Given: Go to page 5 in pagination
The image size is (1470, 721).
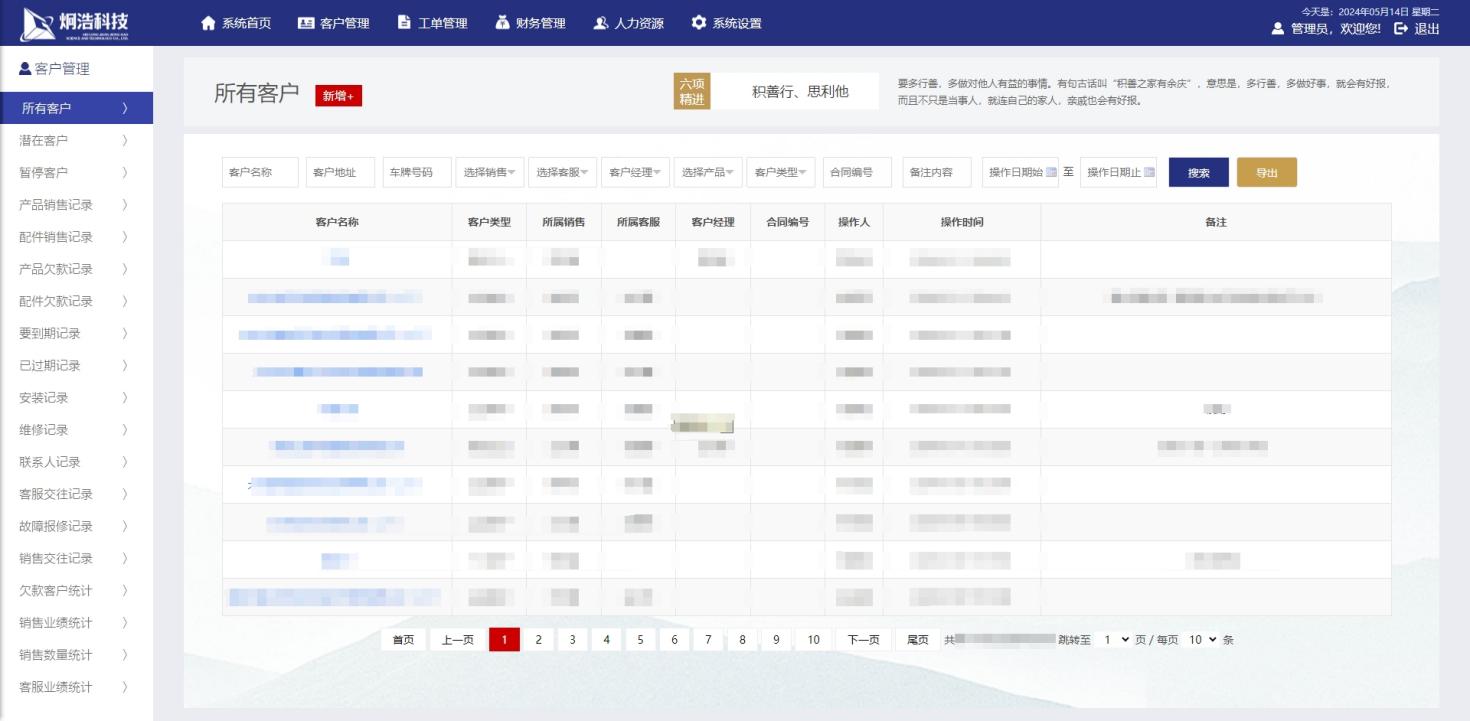Looking at the screenshot, I should click(640, 639).
